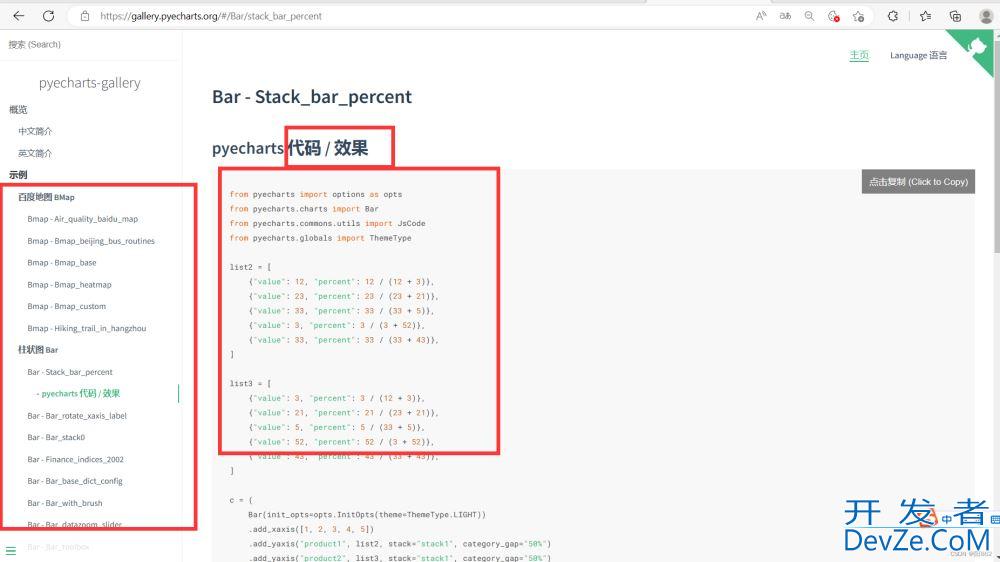Open Bmap - Bmap_heatmap example

pos(69,285)
